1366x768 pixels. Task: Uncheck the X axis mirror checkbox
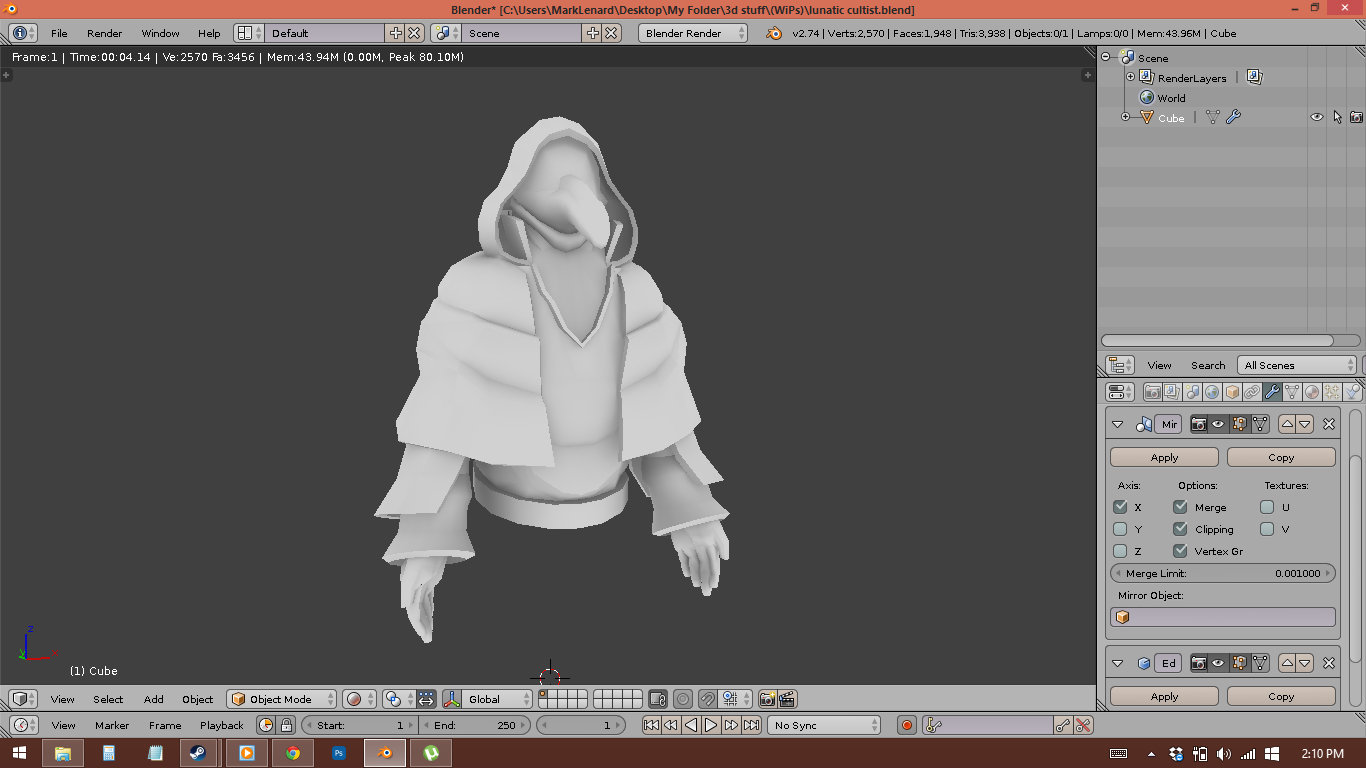[1120, 507]
